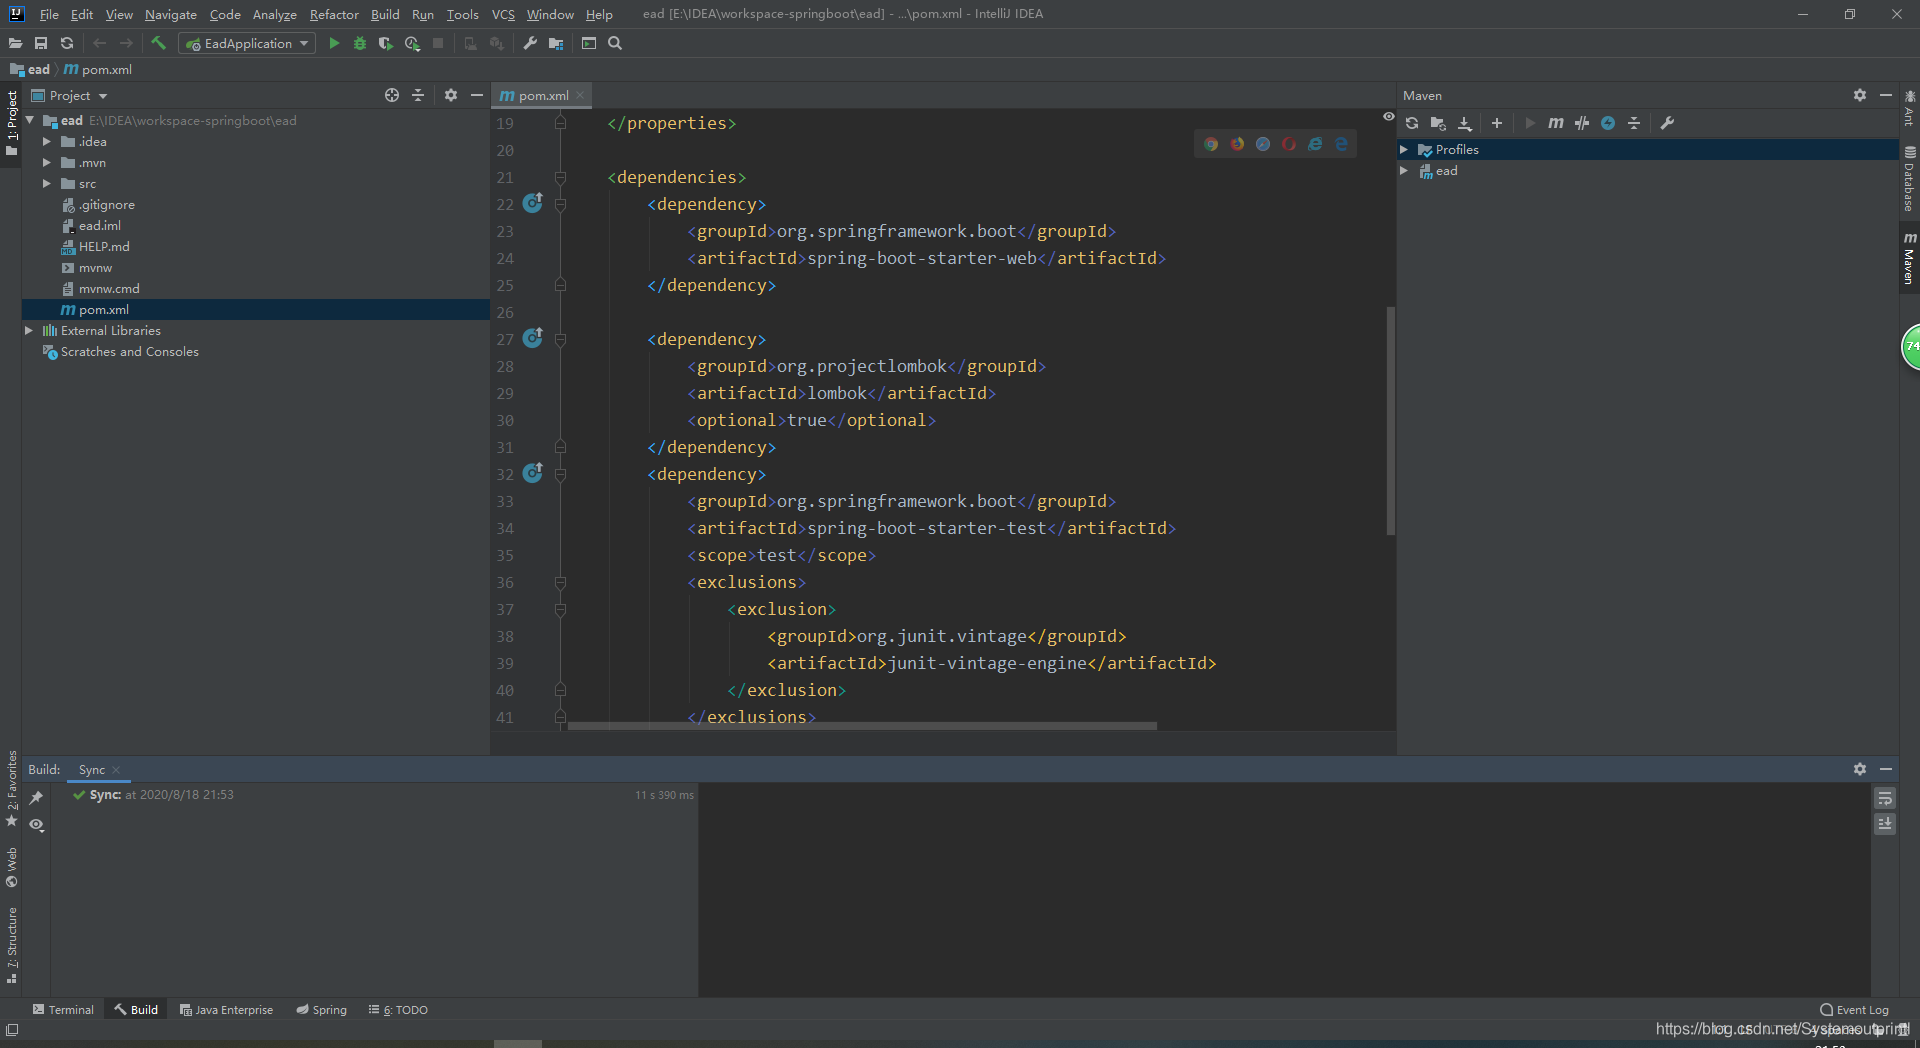Open the Event Log
The width and height of the screenshot is (1920, 1048).
[1855, 1010]
